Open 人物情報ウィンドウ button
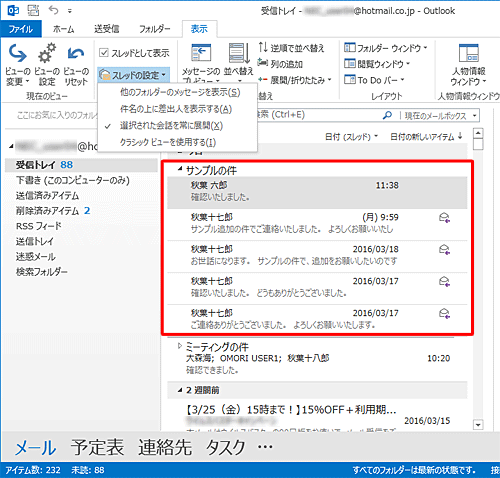The image size is (500, 478). 468,65
